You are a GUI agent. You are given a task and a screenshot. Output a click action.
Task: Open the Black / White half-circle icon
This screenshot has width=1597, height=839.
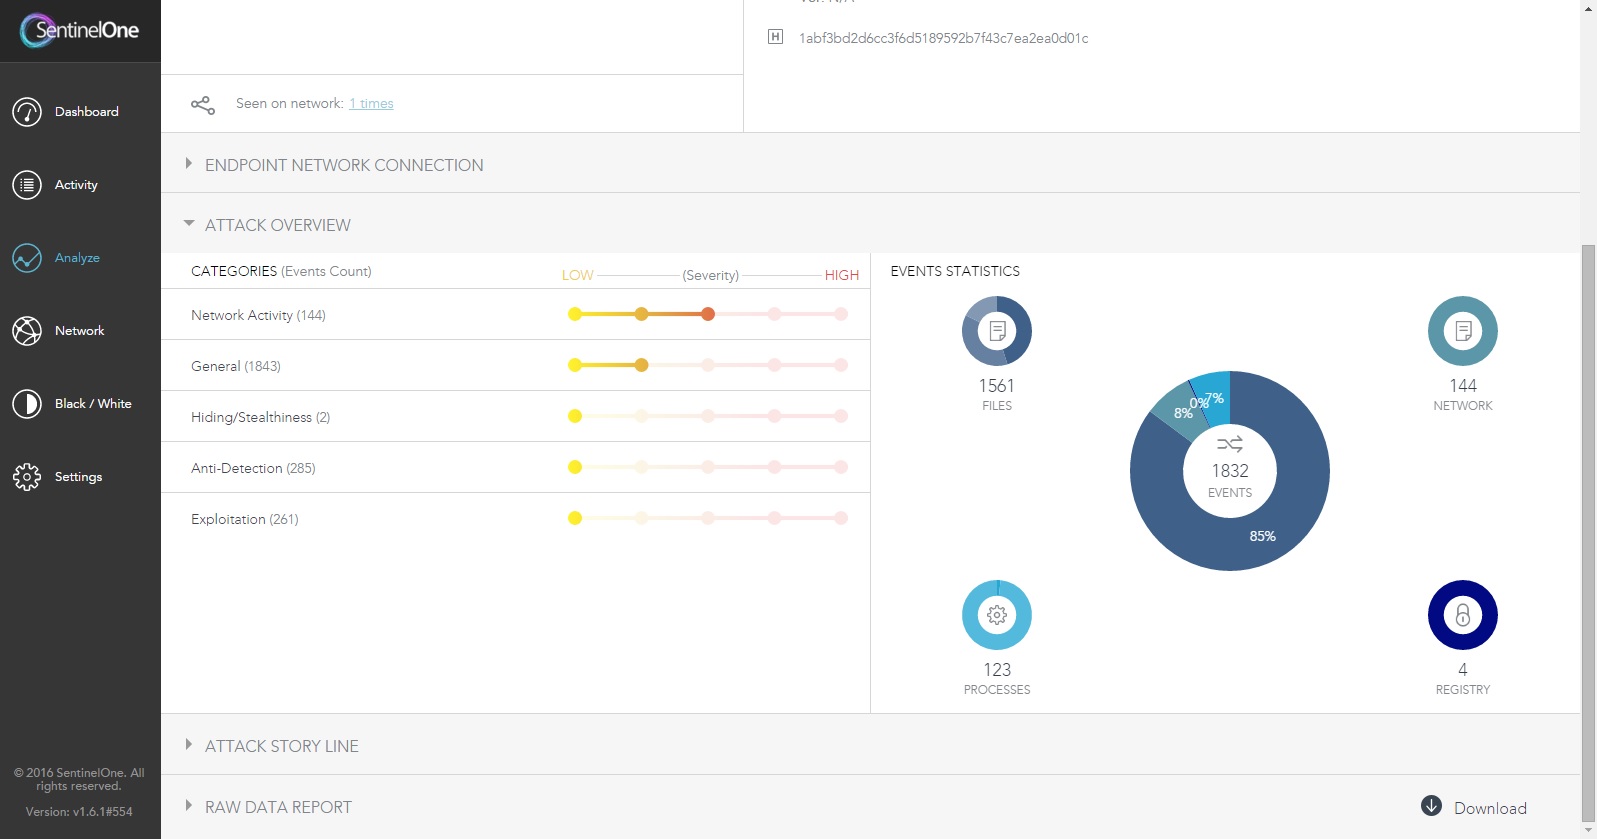click(x=27, y=404)
